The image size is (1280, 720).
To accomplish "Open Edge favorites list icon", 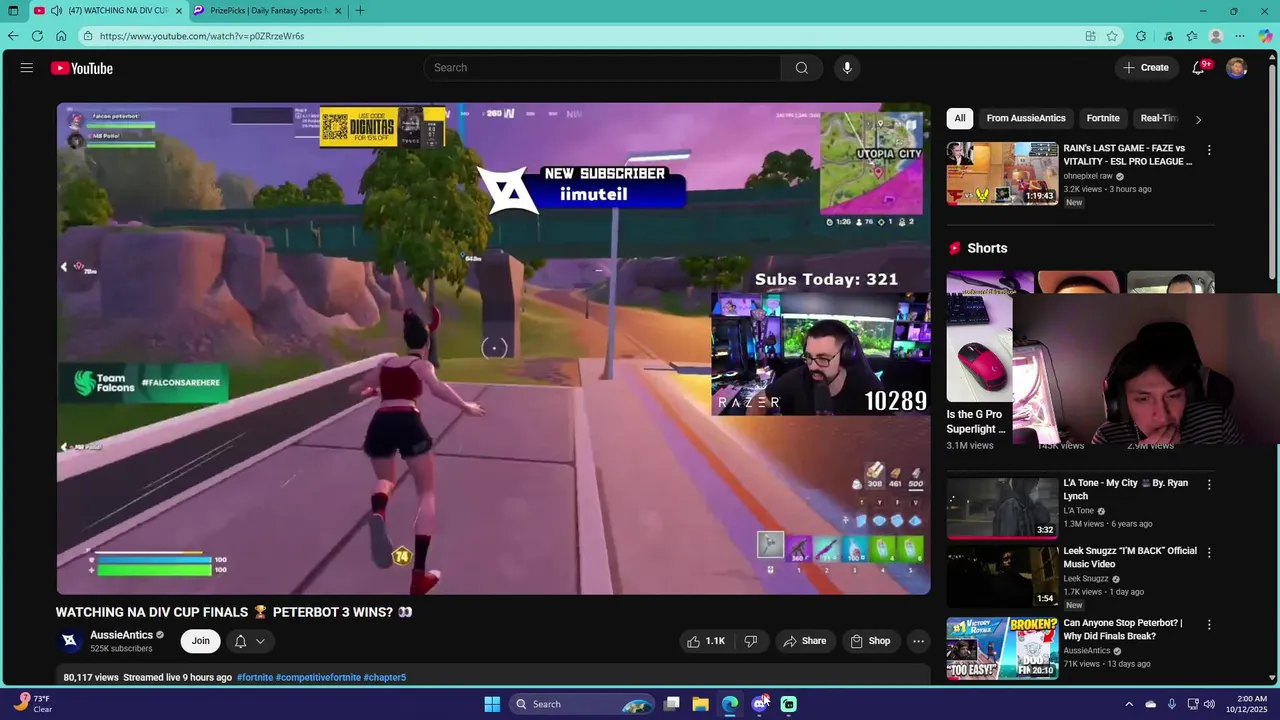I will click(x=1192, y=36).
